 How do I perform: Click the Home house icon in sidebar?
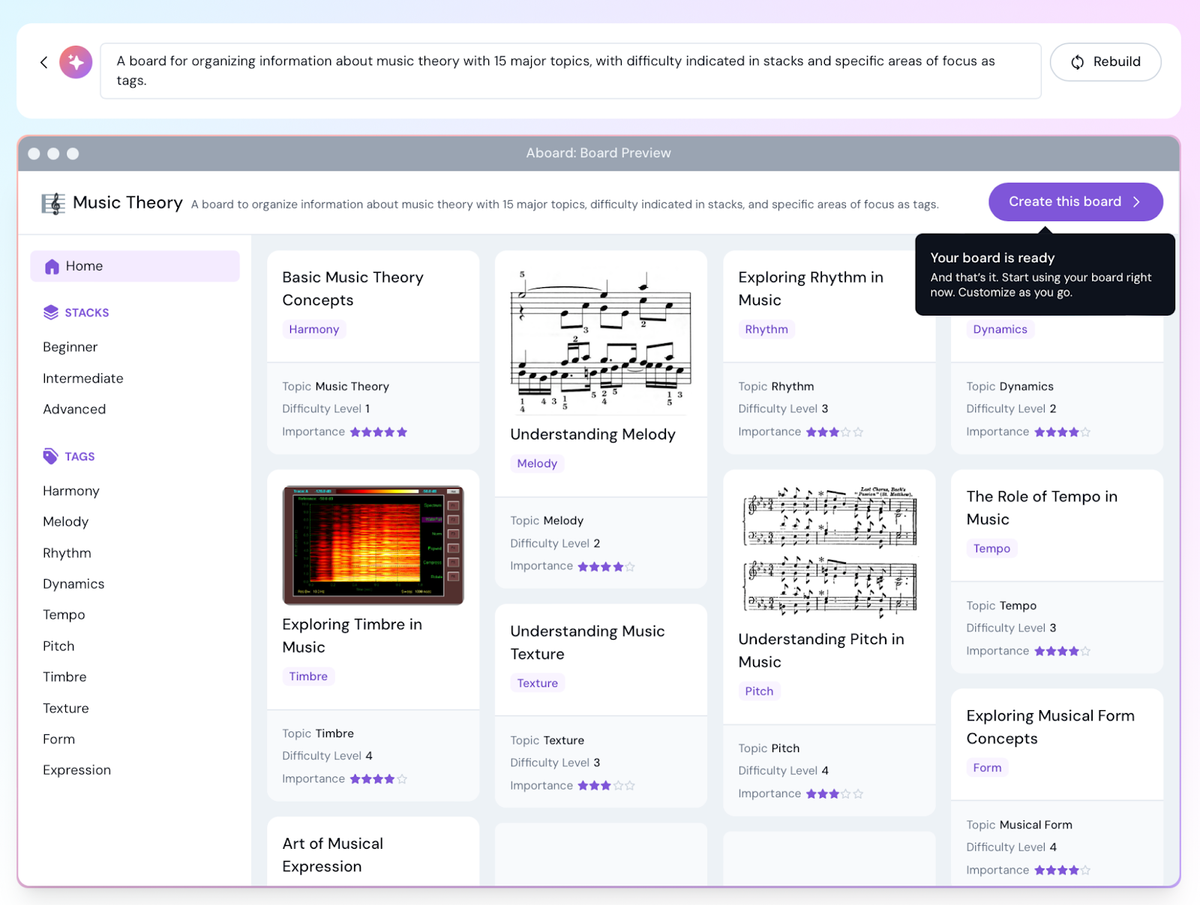(x=53, y=266)
